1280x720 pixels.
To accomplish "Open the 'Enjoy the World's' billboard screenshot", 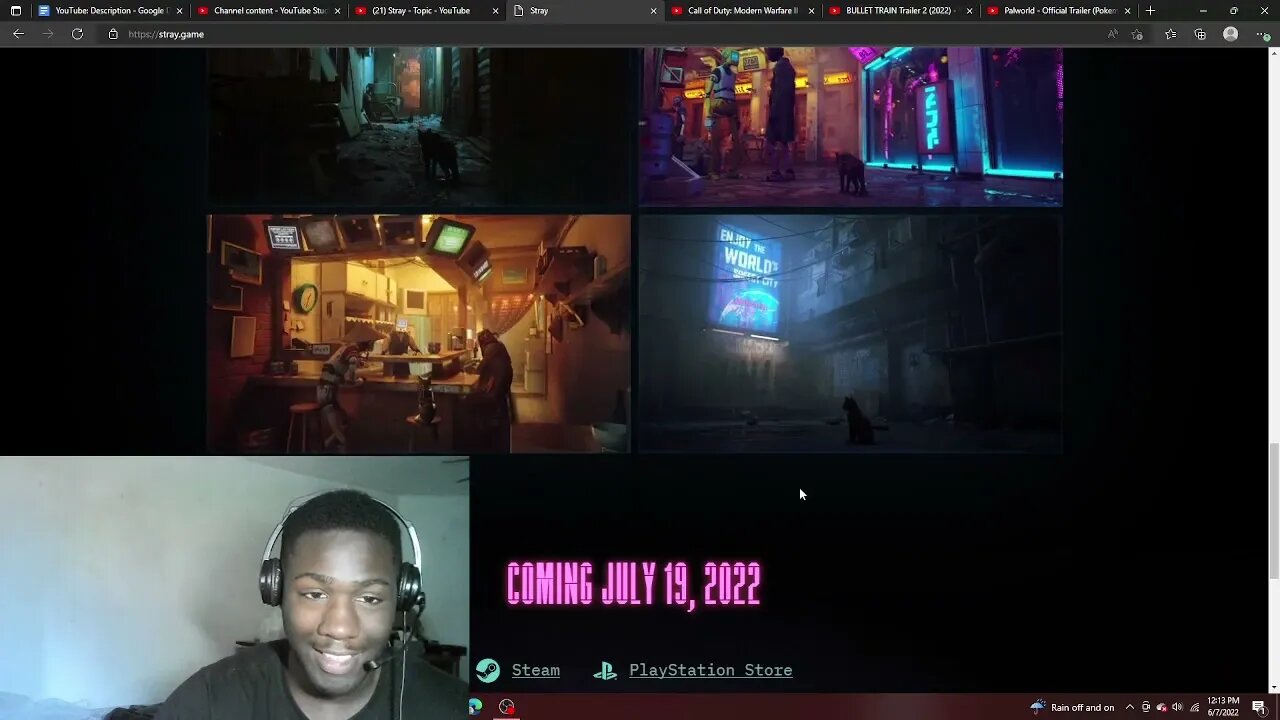I will pos(850,334).
